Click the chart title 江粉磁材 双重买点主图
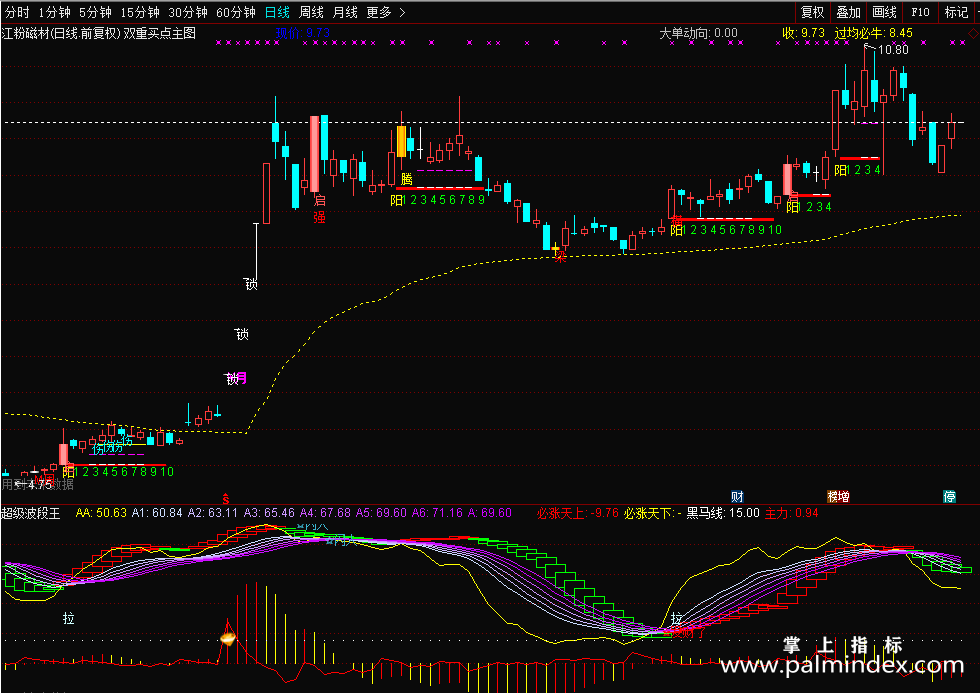This screenshot has width=980, height=693. (x=99, y=33)
